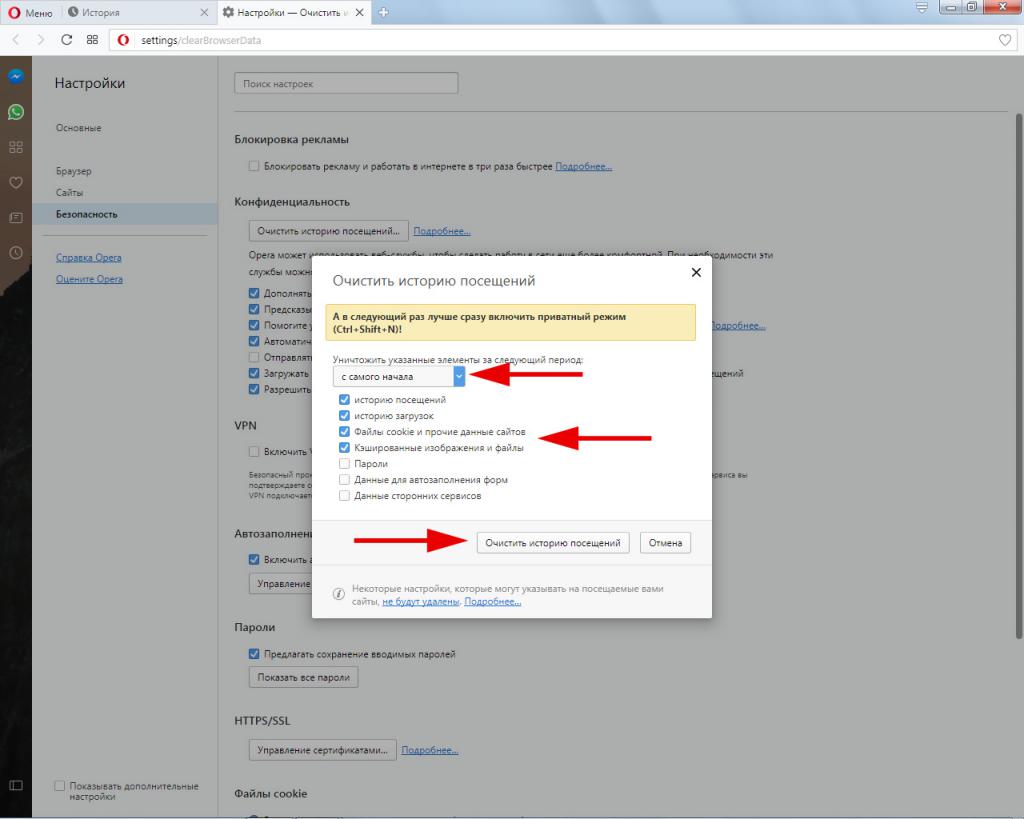
Task: Open tabs menu icon in title bar
Action: click(x=921, y=8)
